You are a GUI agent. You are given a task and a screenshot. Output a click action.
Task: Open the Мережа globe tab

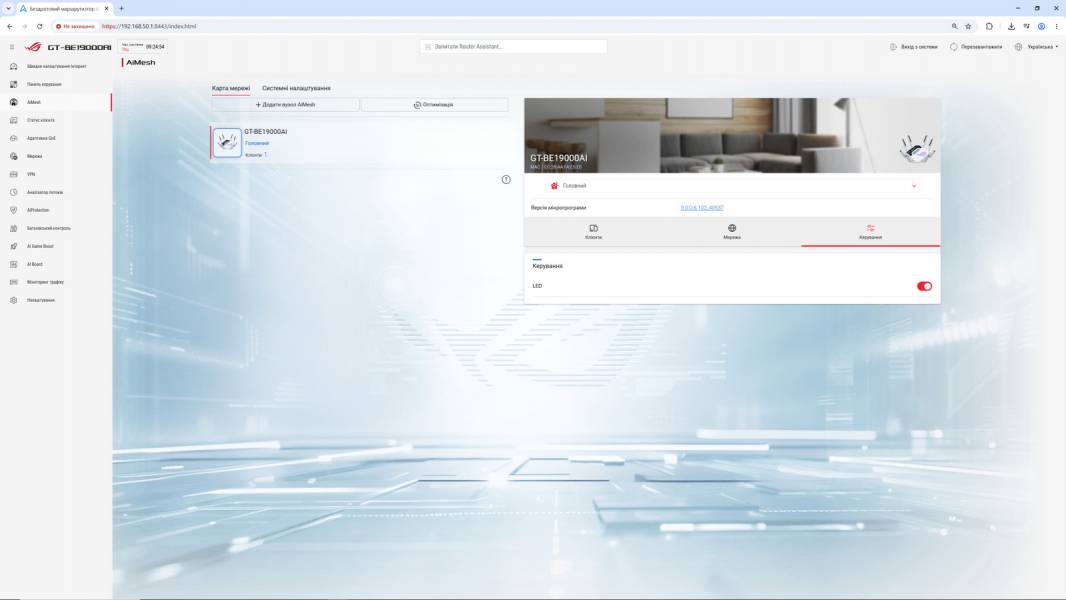point(732,232)
